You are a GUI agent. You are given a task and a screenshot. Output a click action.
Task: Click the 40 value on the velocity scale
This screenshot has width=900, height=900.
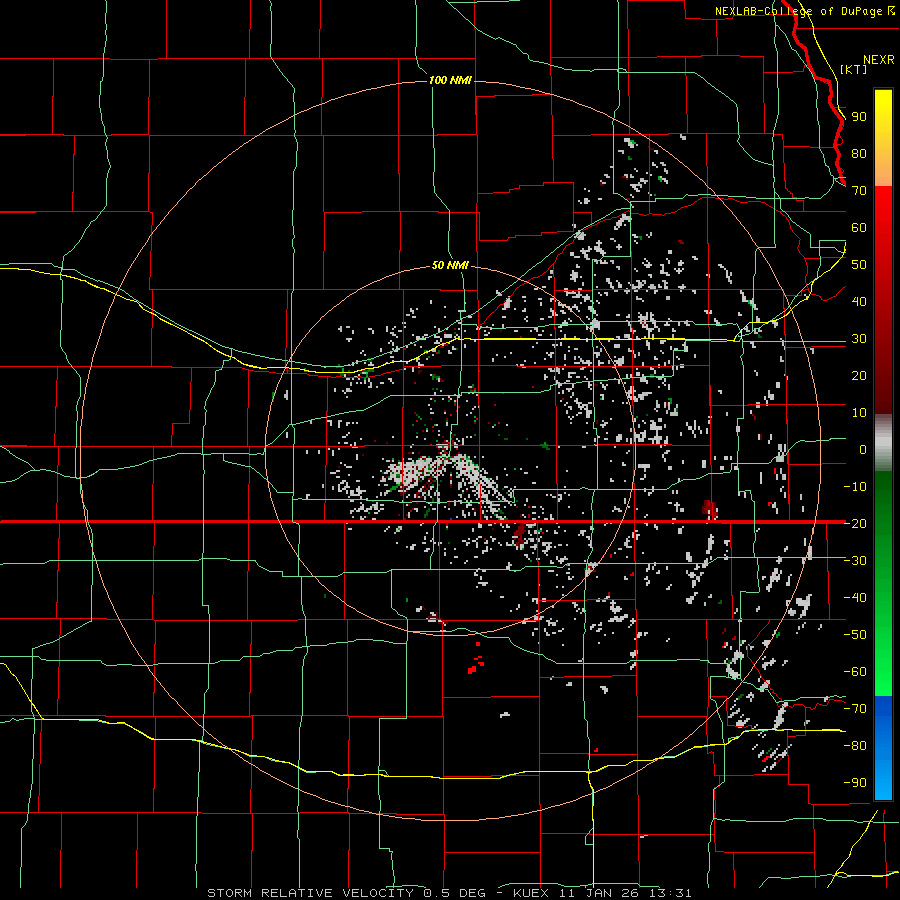[x=859, y=302]
